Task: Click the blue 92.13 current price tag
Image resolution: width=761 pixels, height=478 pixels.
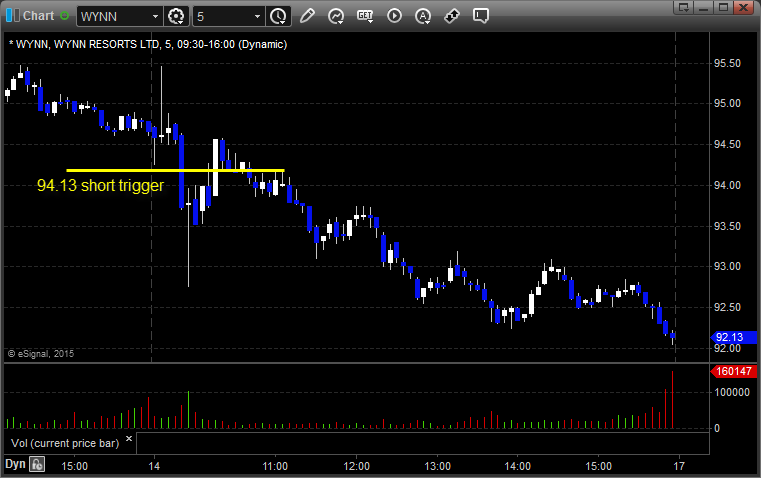Action: click(x=733, y=337)
